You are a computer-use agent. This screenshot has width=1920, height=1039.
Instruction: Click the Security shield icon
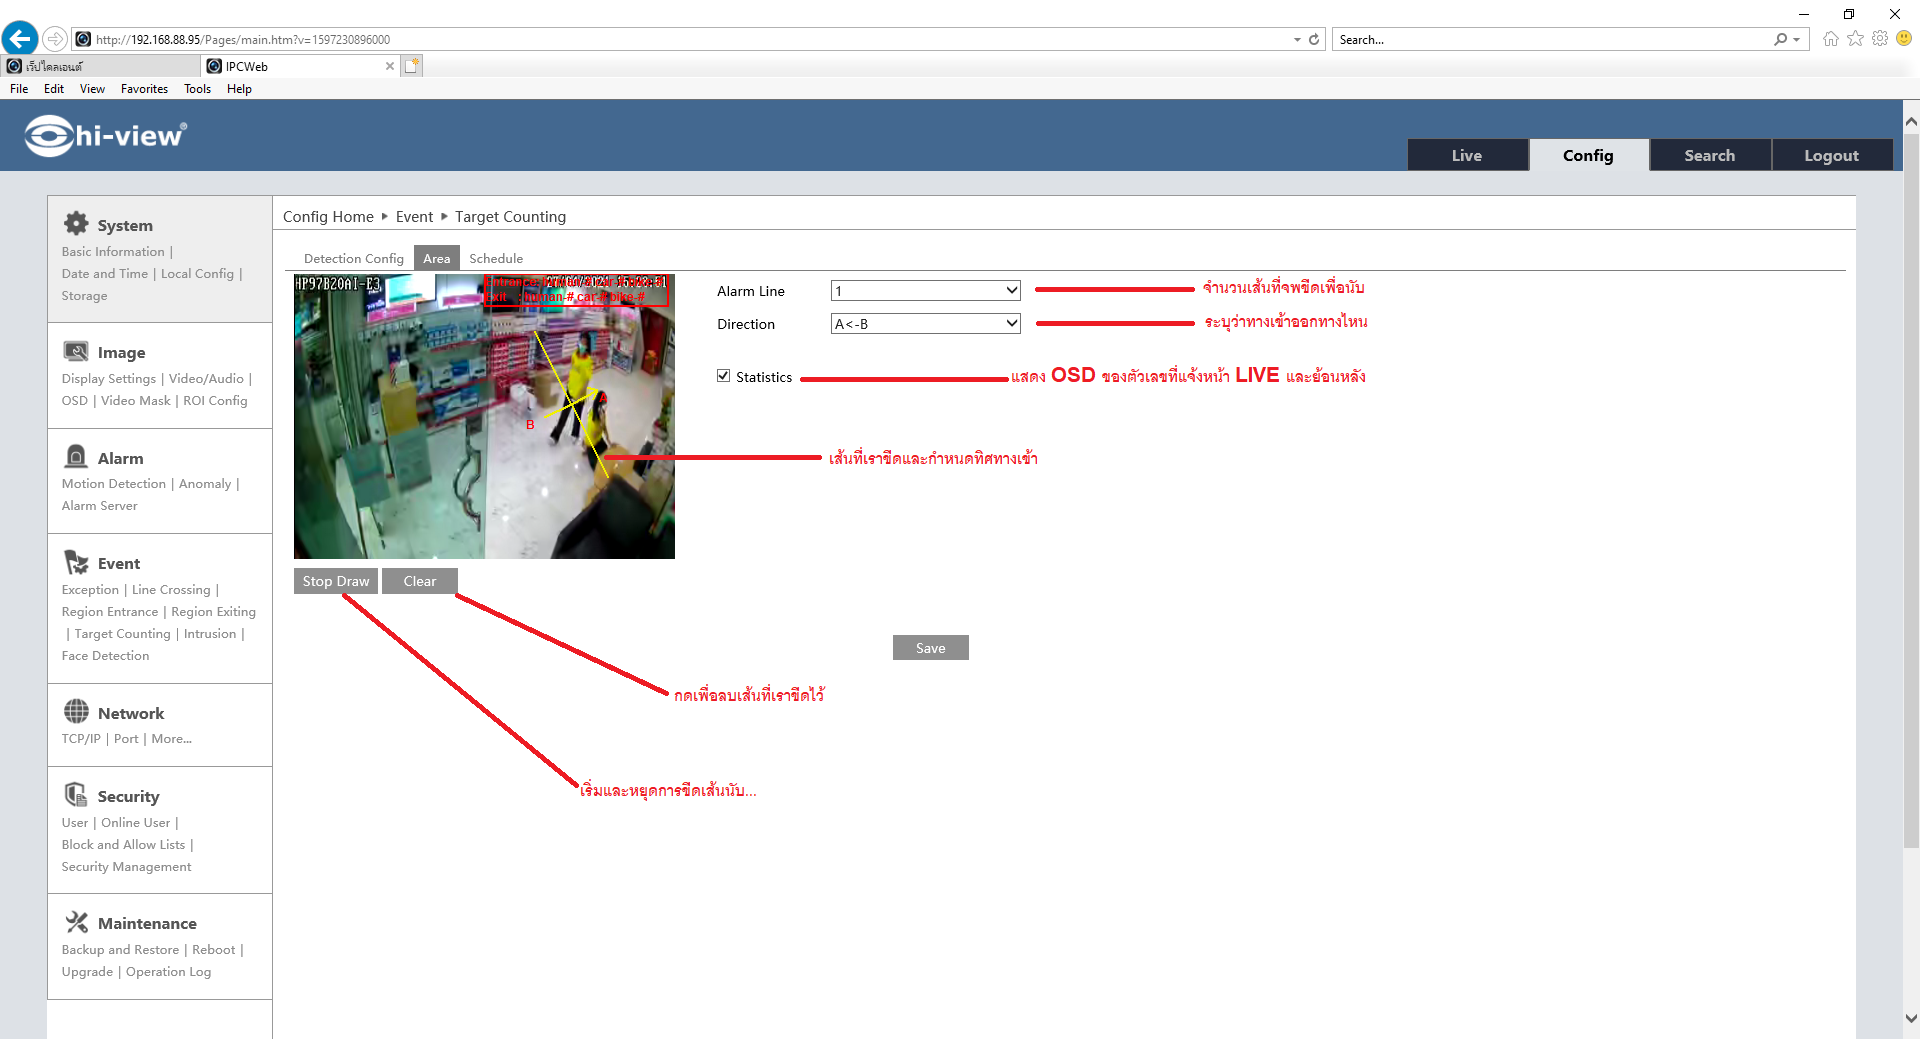point(76,795)
